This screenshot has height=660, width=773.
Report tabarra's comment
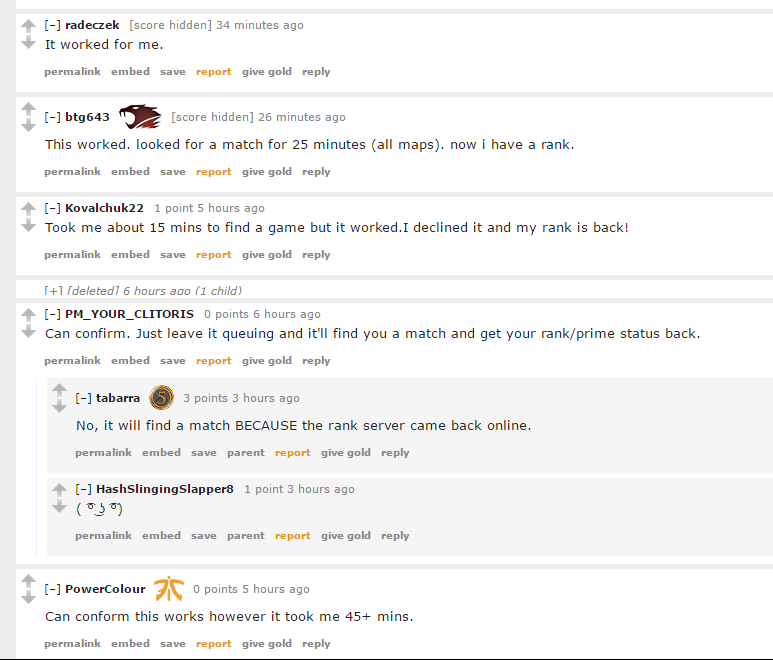292,452
